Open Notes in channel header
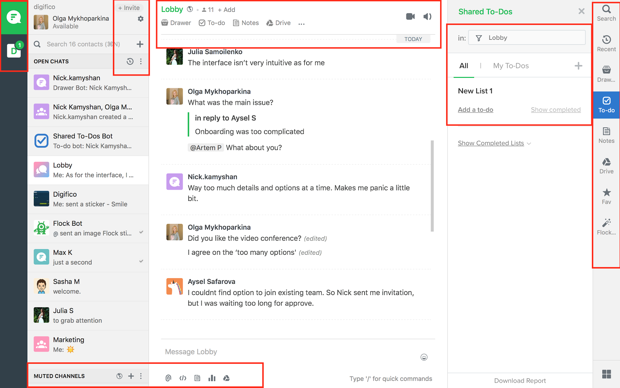 pos(246,23)
